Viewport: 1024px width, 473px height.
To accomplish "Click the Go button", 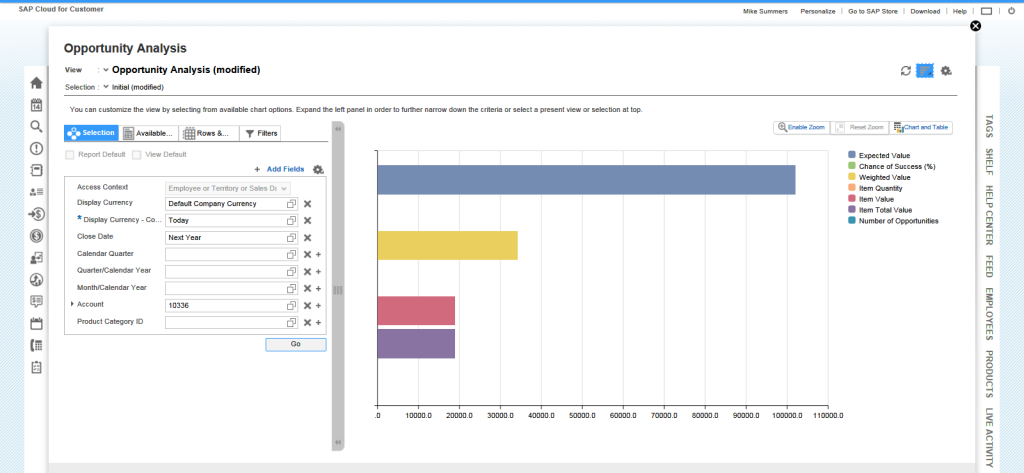I will [295, 344].
